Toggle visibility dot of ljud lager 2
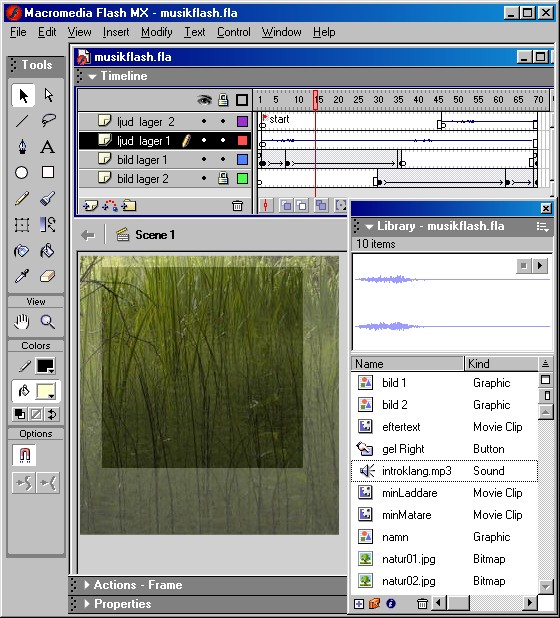 pos(204,121)
